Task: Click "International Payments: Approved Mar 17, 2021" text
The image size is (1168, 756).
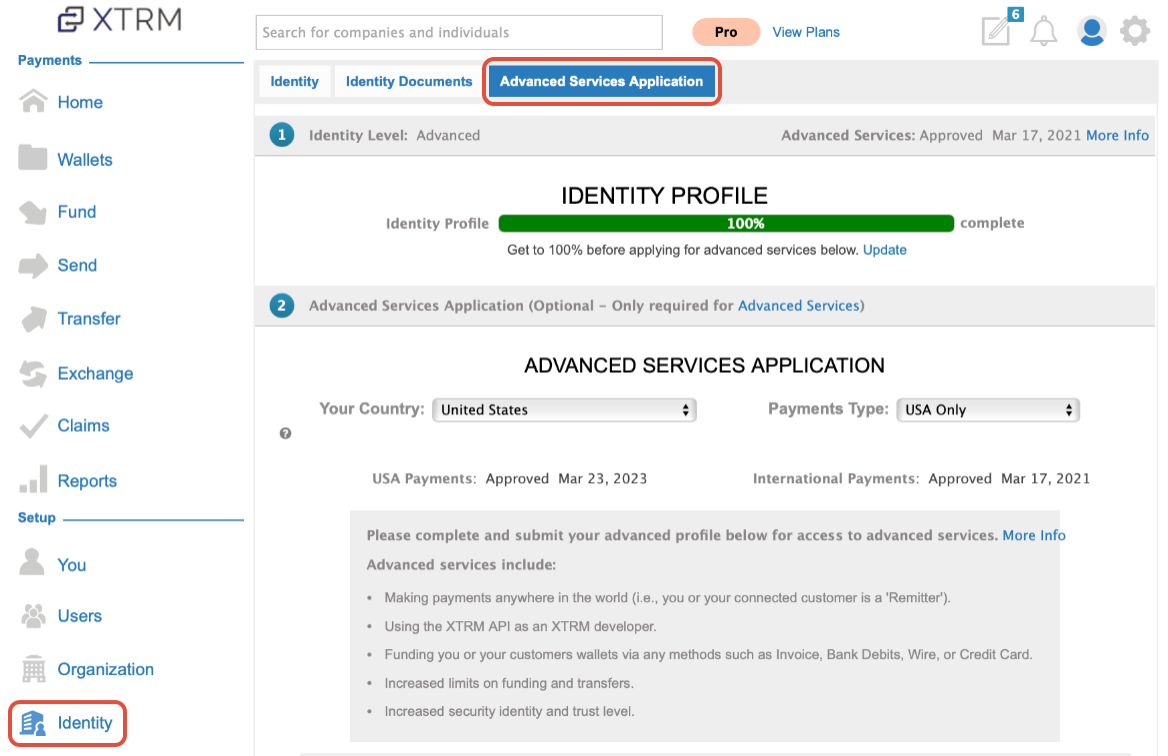Action: click(x=921, y=478)
